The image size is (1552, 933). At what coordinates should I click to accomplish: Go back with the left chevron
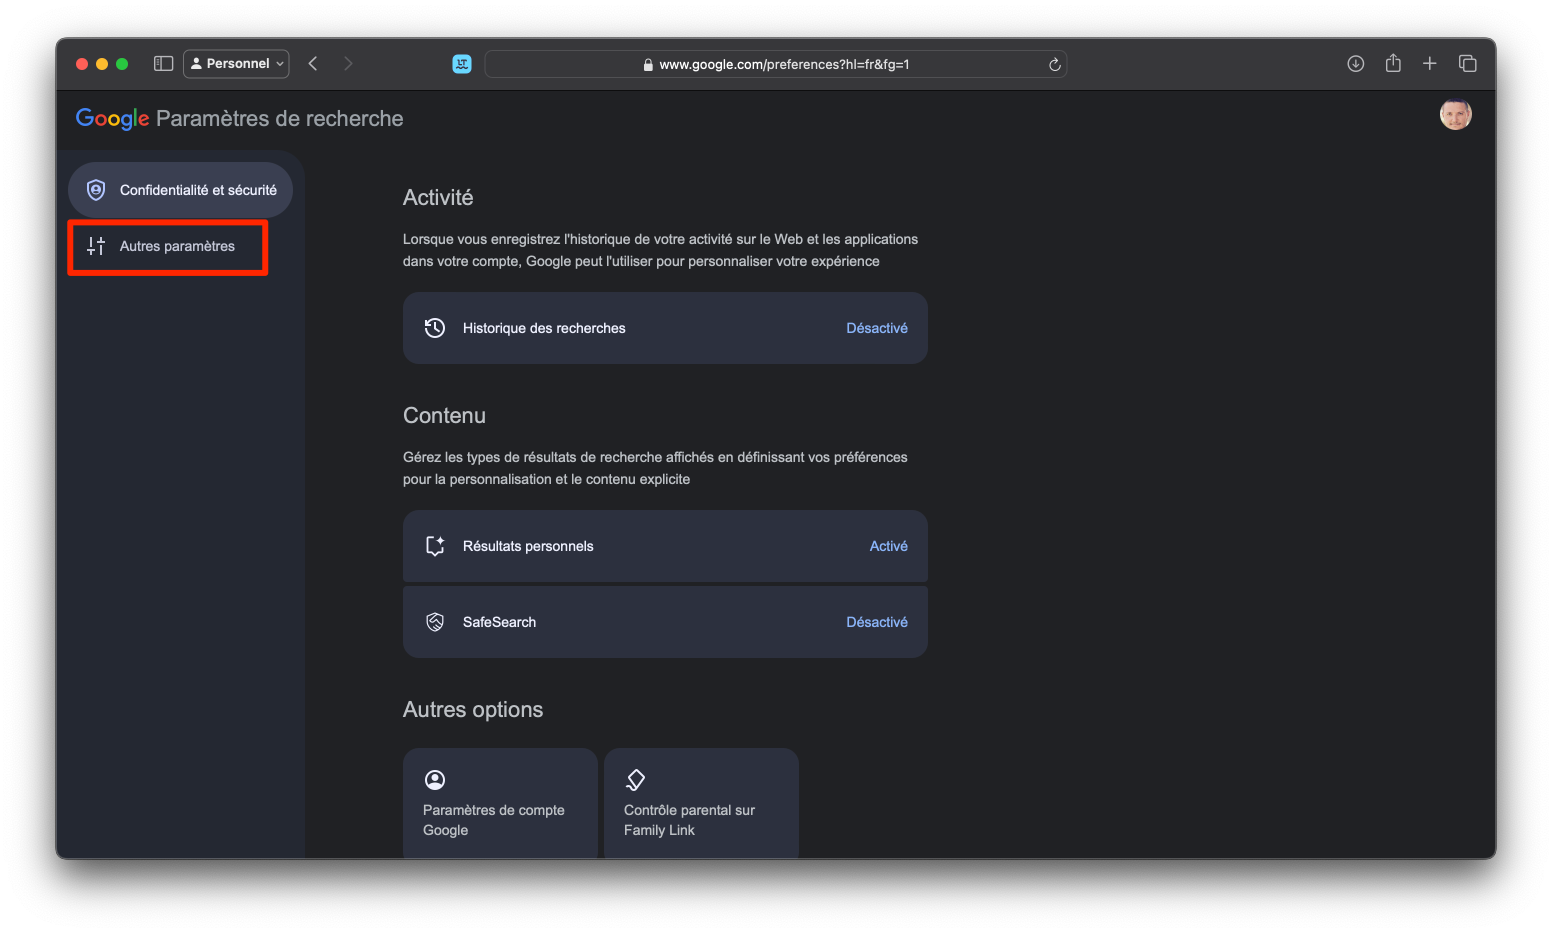313,64
